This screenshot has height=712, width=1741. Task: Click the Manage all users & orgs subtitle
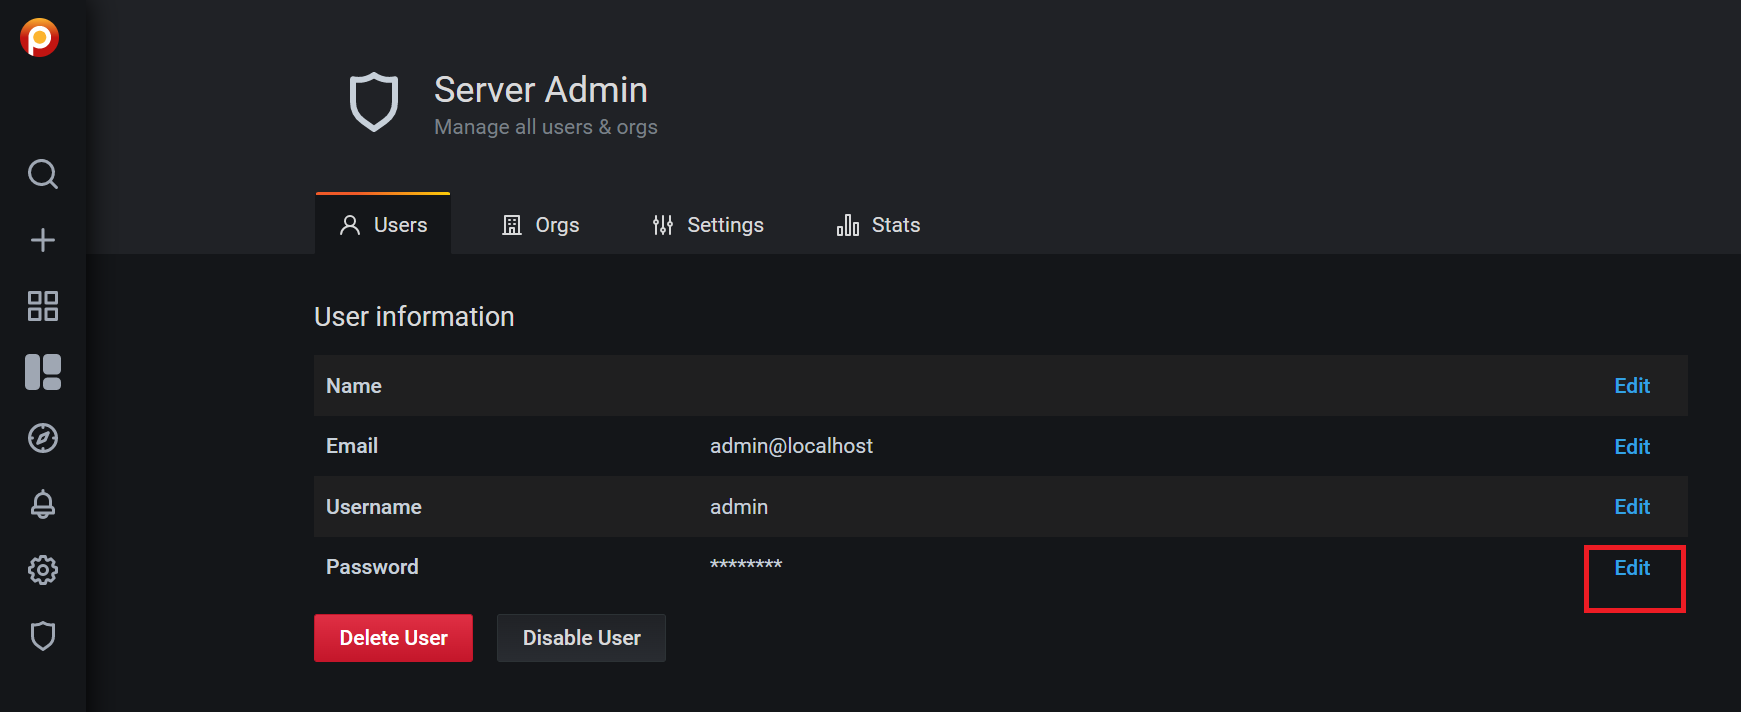point(546,127)
